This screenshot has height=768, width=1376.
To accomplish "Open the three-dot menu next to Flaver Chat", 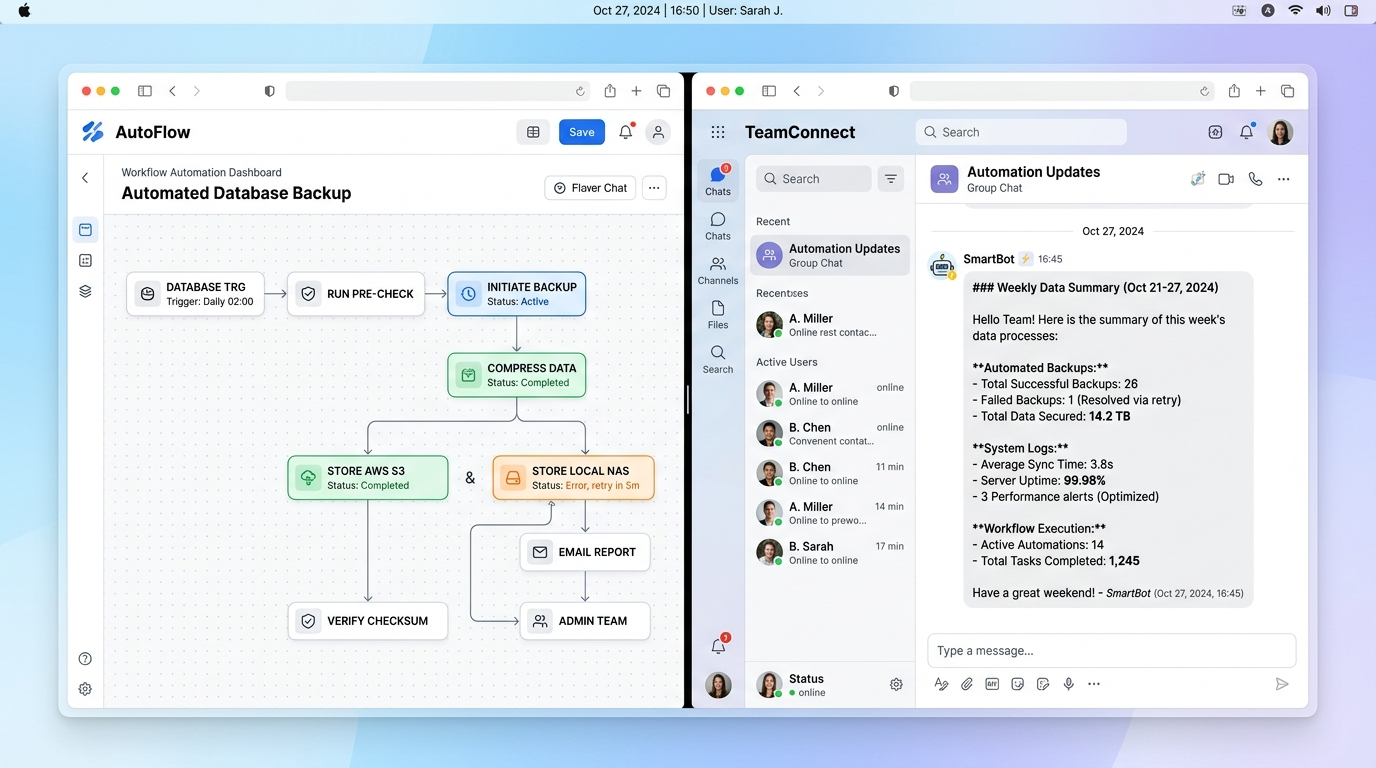I will (654, 188).
